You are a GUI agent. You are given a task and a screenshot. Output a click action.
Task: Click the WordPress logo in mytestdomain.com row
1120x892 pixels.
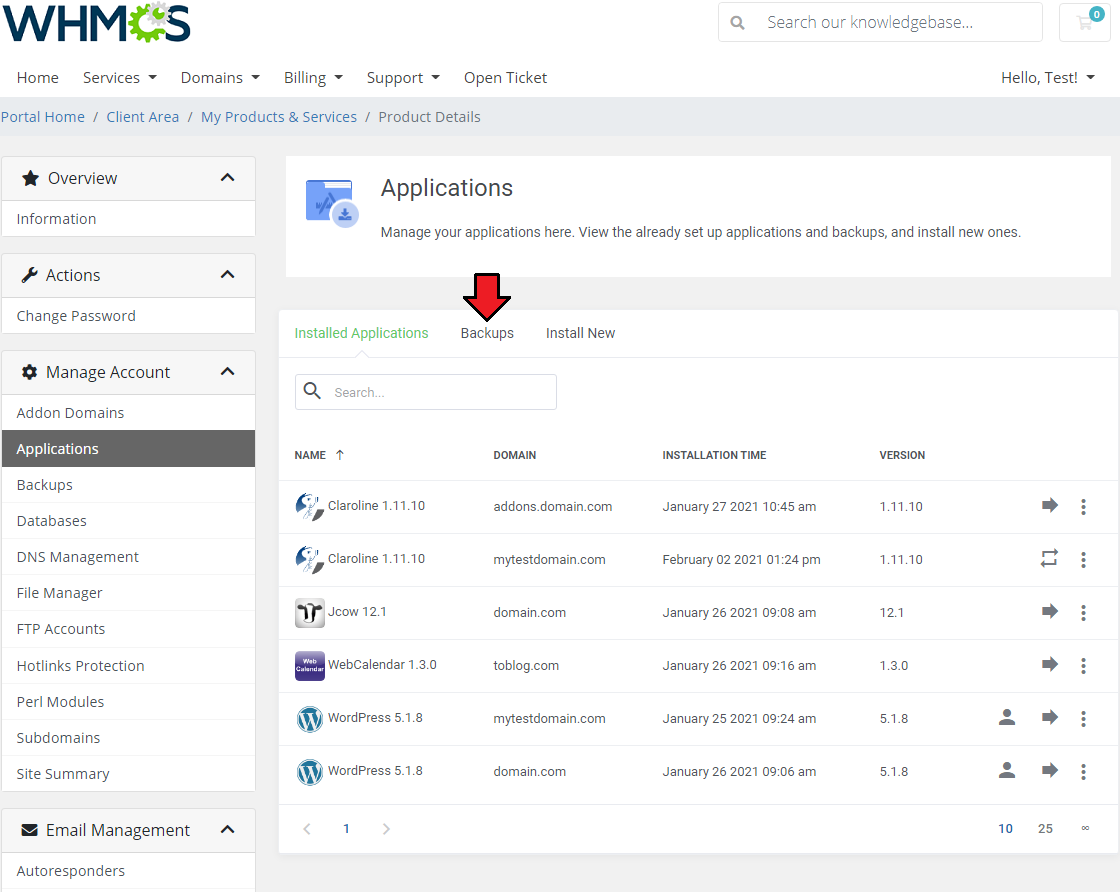click(309, 718)
